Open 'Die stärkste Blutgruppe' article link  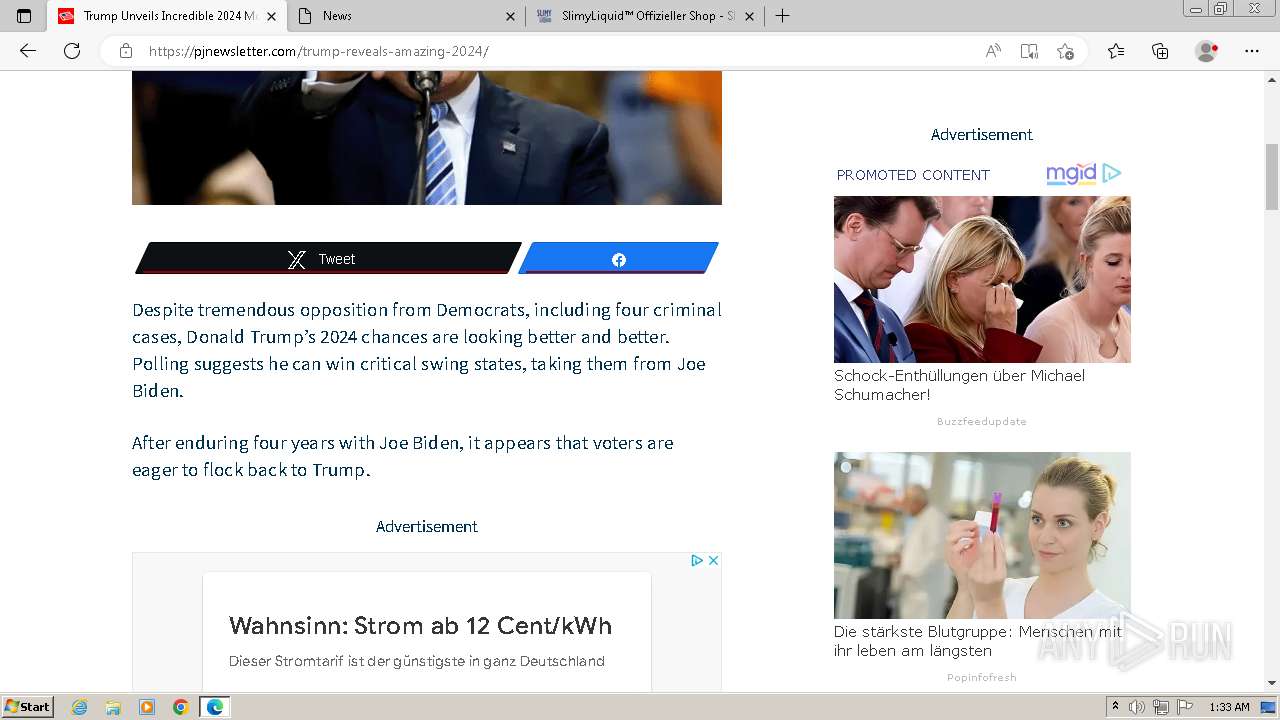pos(978,641)
